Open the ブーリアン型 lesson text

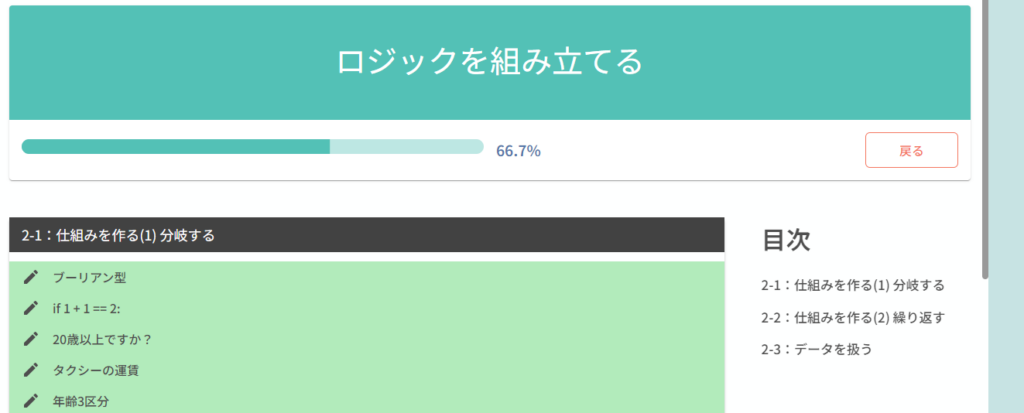point(90,277)
